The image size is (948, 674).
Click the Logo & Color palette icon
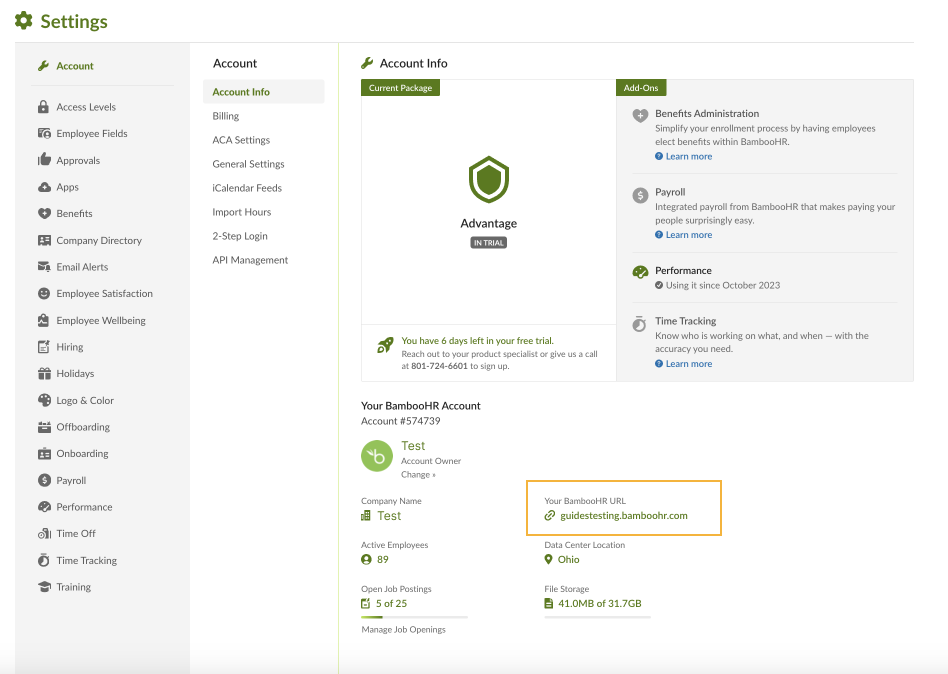pyautogui.click(x=44, y=400)
